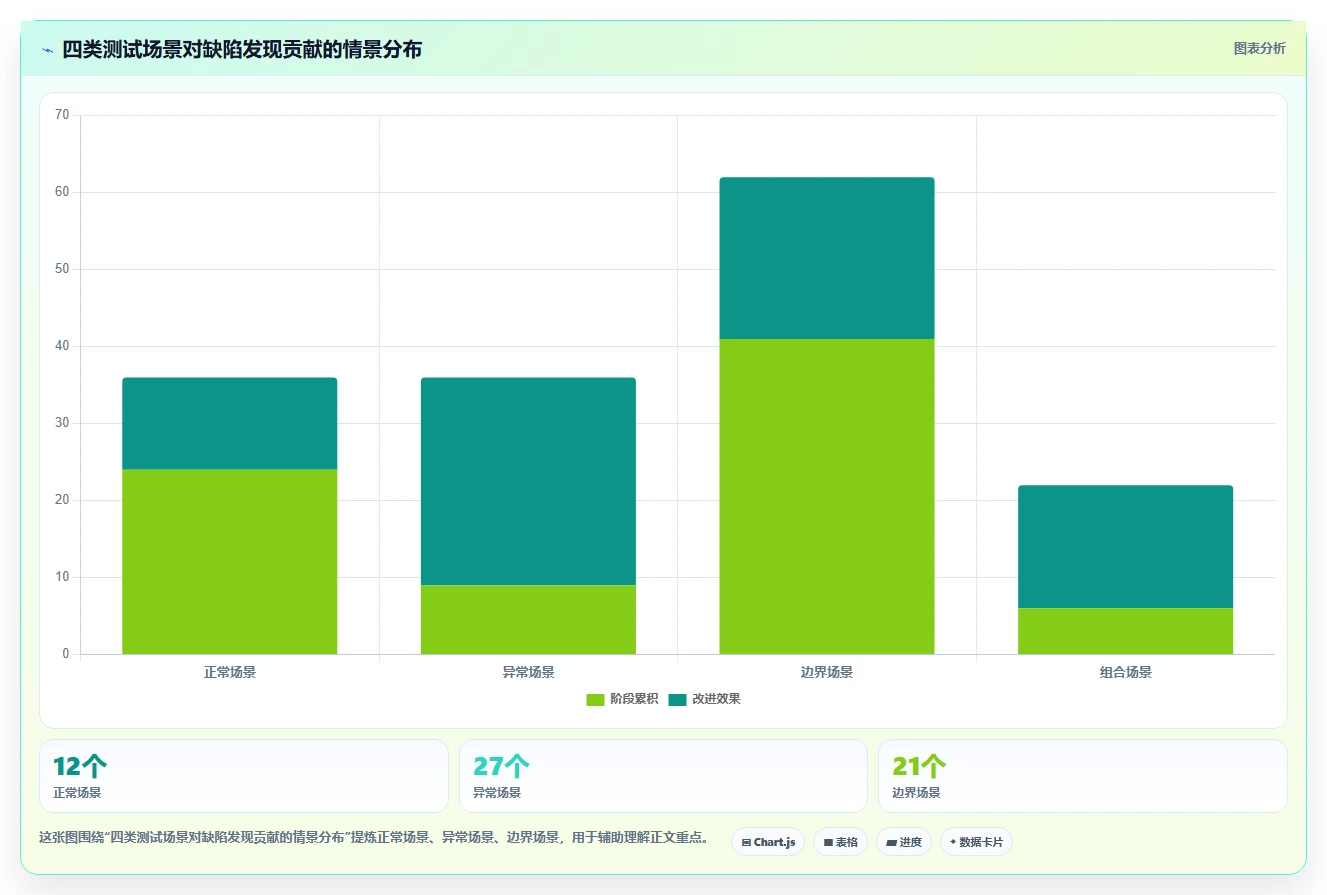Viewport: 1327px width, 895px height.
Task: Click the y-axis value 20
Action: point(62,500)
